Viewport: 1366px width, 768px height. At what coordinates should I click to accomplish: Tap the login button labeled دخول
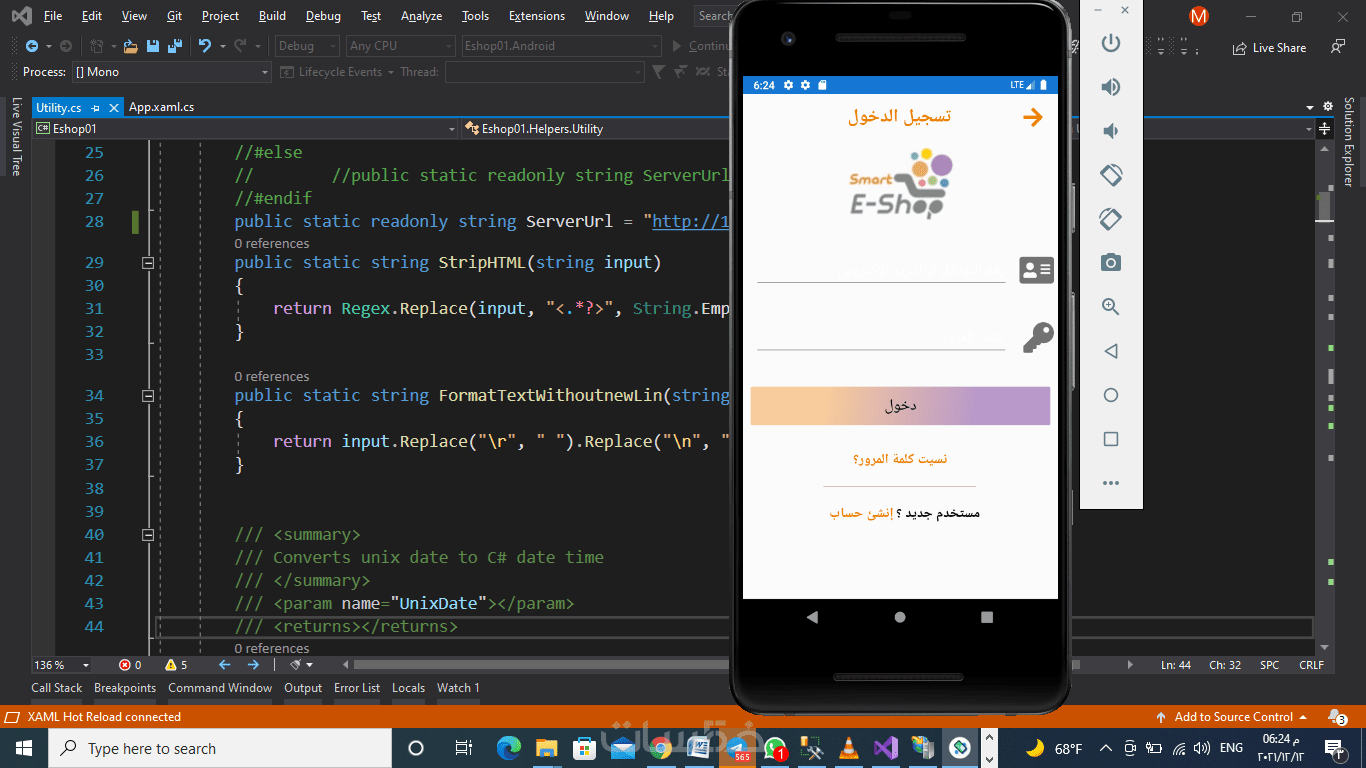(x=900, y=406)
